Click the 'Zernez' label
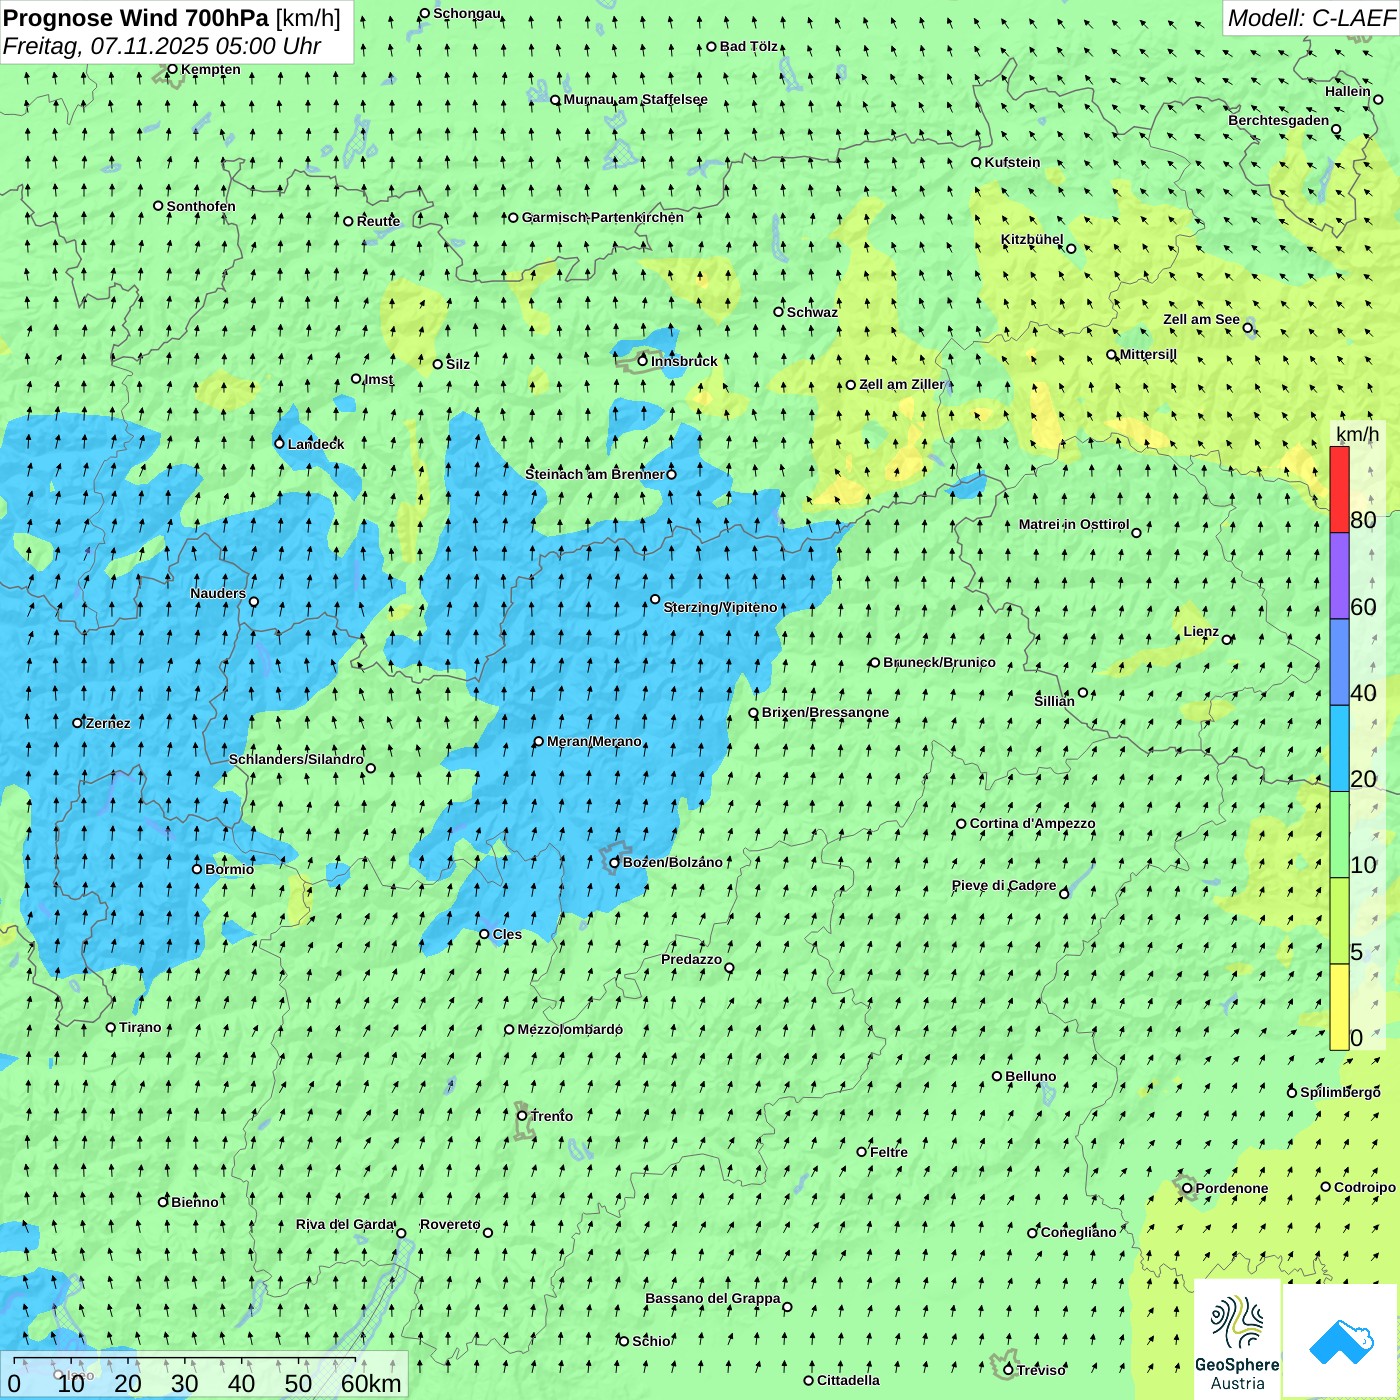1400x1400 pixels. pyautogui.click(x=108, y=723)
